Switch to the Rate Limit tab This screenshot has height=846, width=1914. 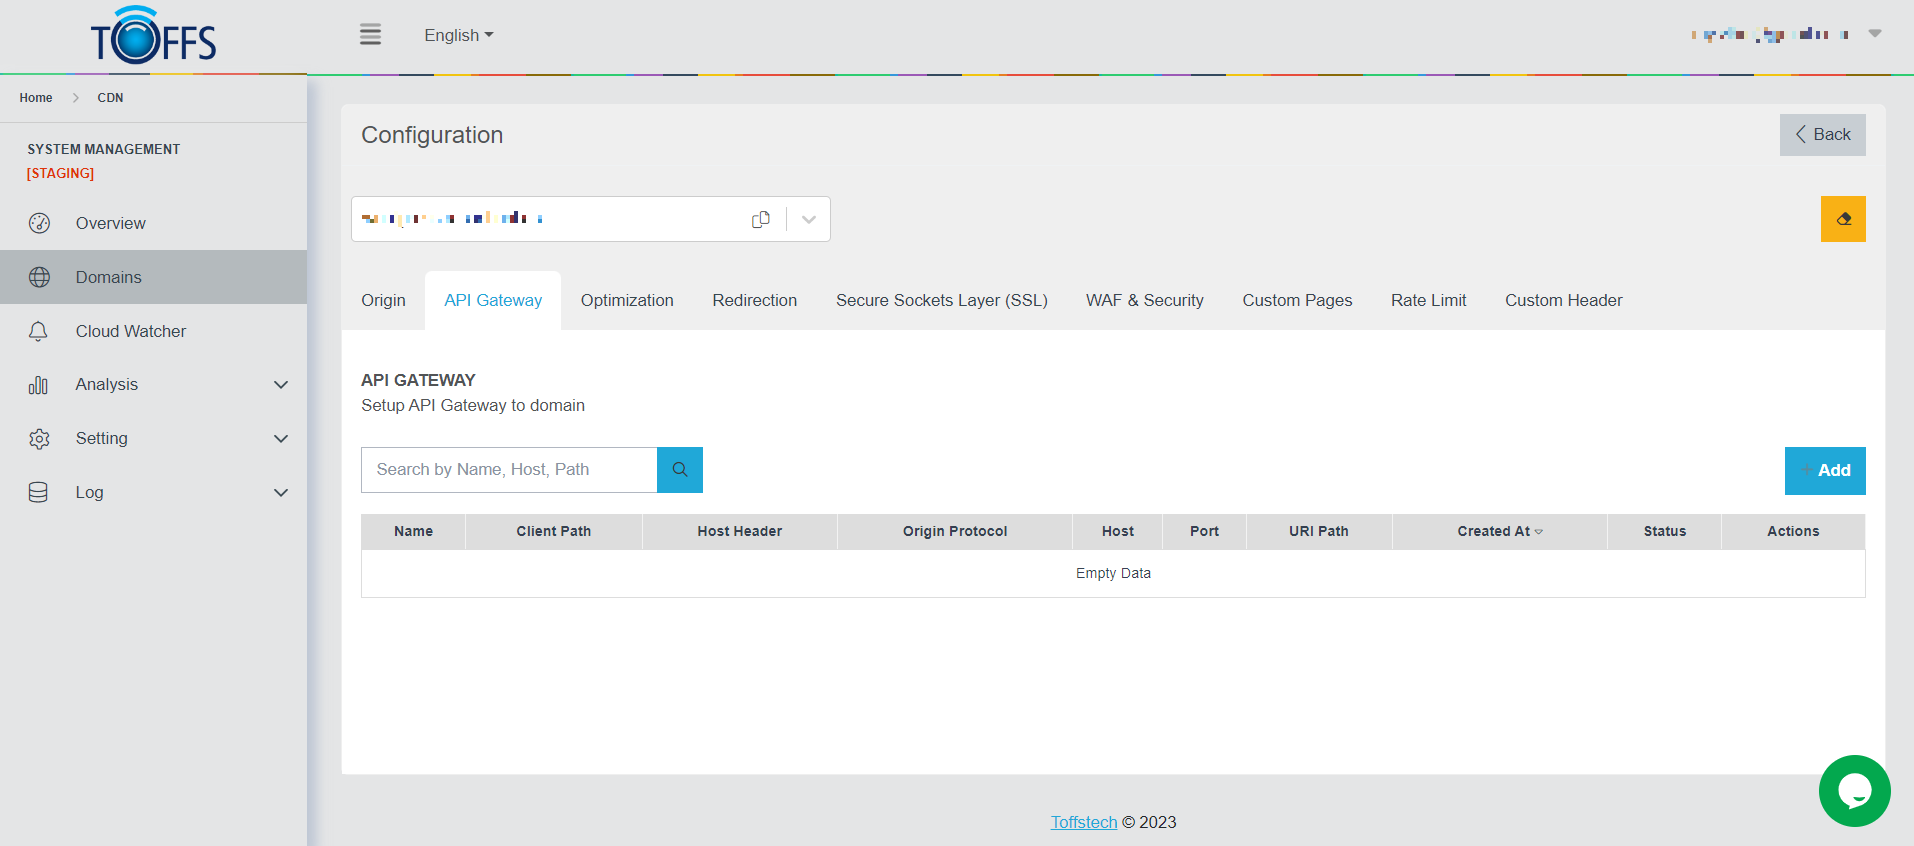coord(1428,301)
